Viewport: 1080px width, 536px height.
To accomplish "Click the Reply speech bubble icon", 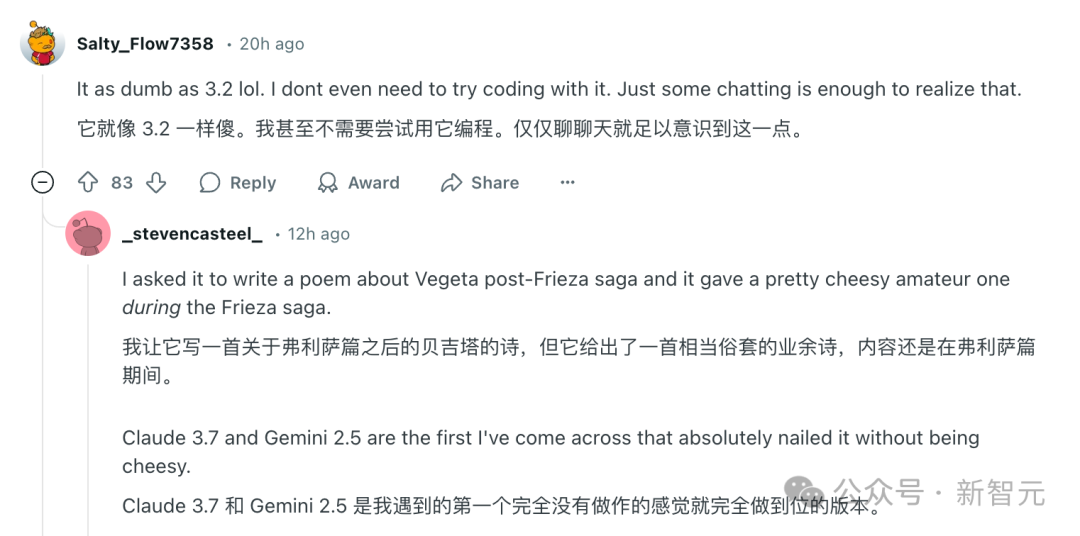I will point(210,183).
